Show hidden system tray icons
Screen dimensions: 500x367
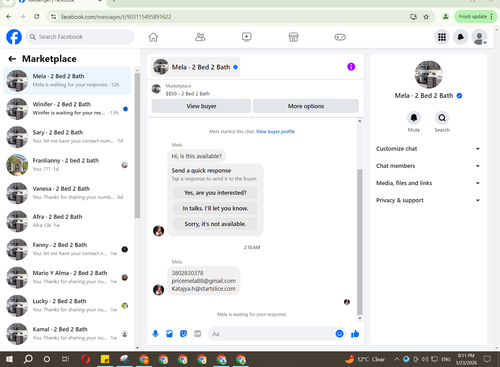click(397, 359)
